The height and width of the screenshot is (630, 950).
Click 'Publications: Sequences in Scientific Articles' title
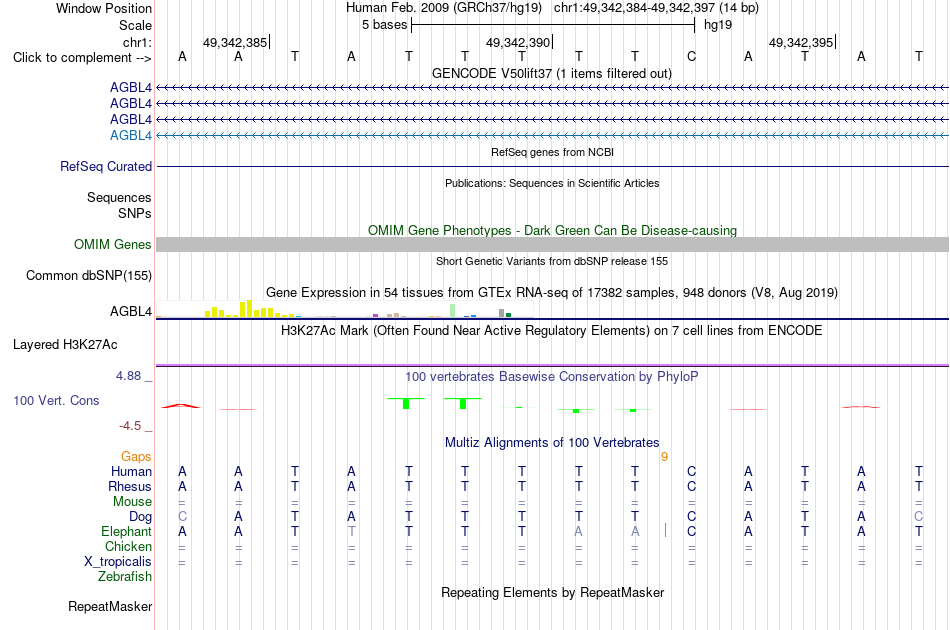click(x=552, y=183)
